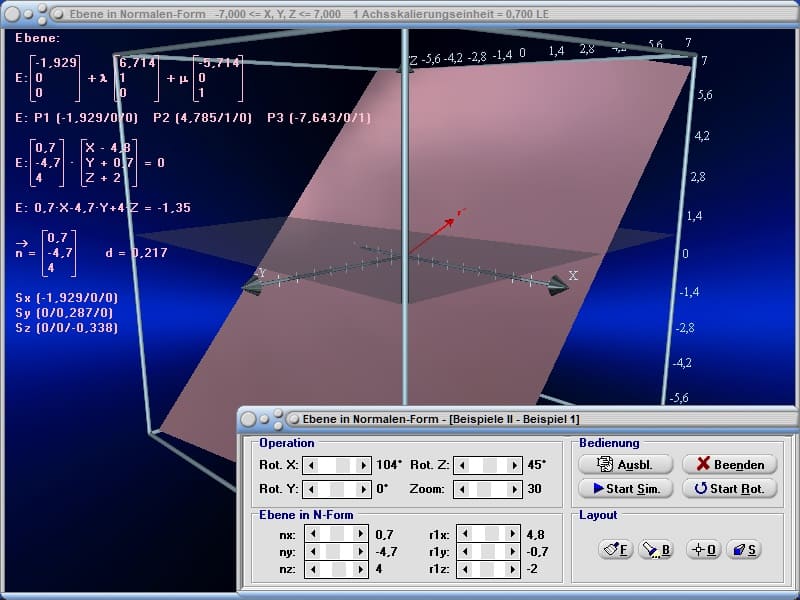Viewport: 800px width, 600px height.
Task: Click the Zoom slider thumb
Action: coord(484,489)
